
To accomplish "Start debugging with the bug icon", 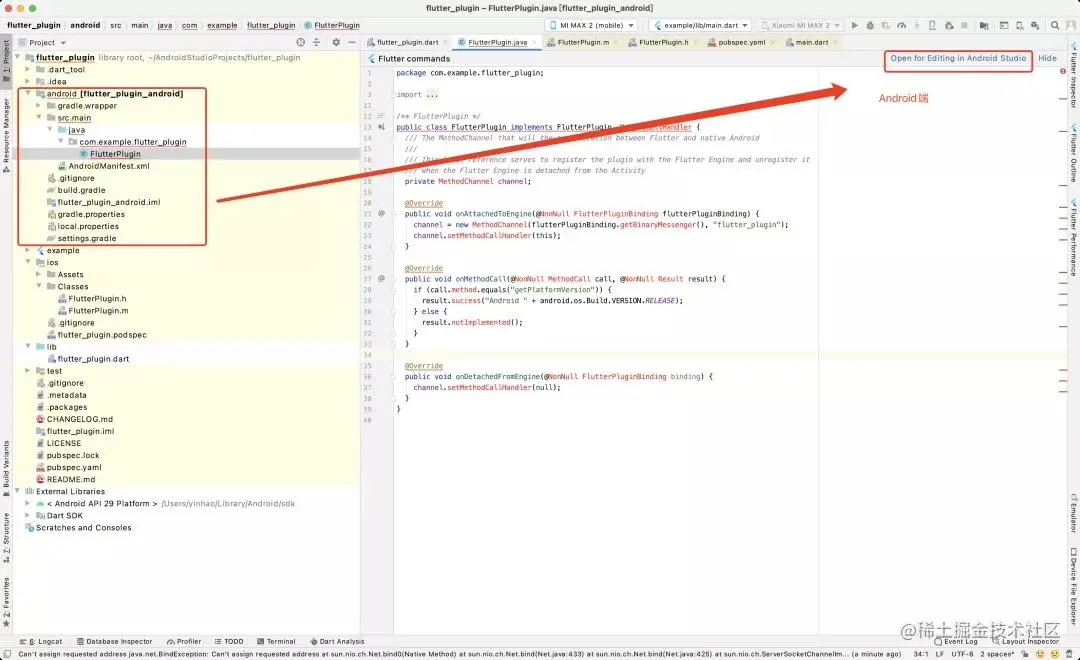I will coord(870,25).
